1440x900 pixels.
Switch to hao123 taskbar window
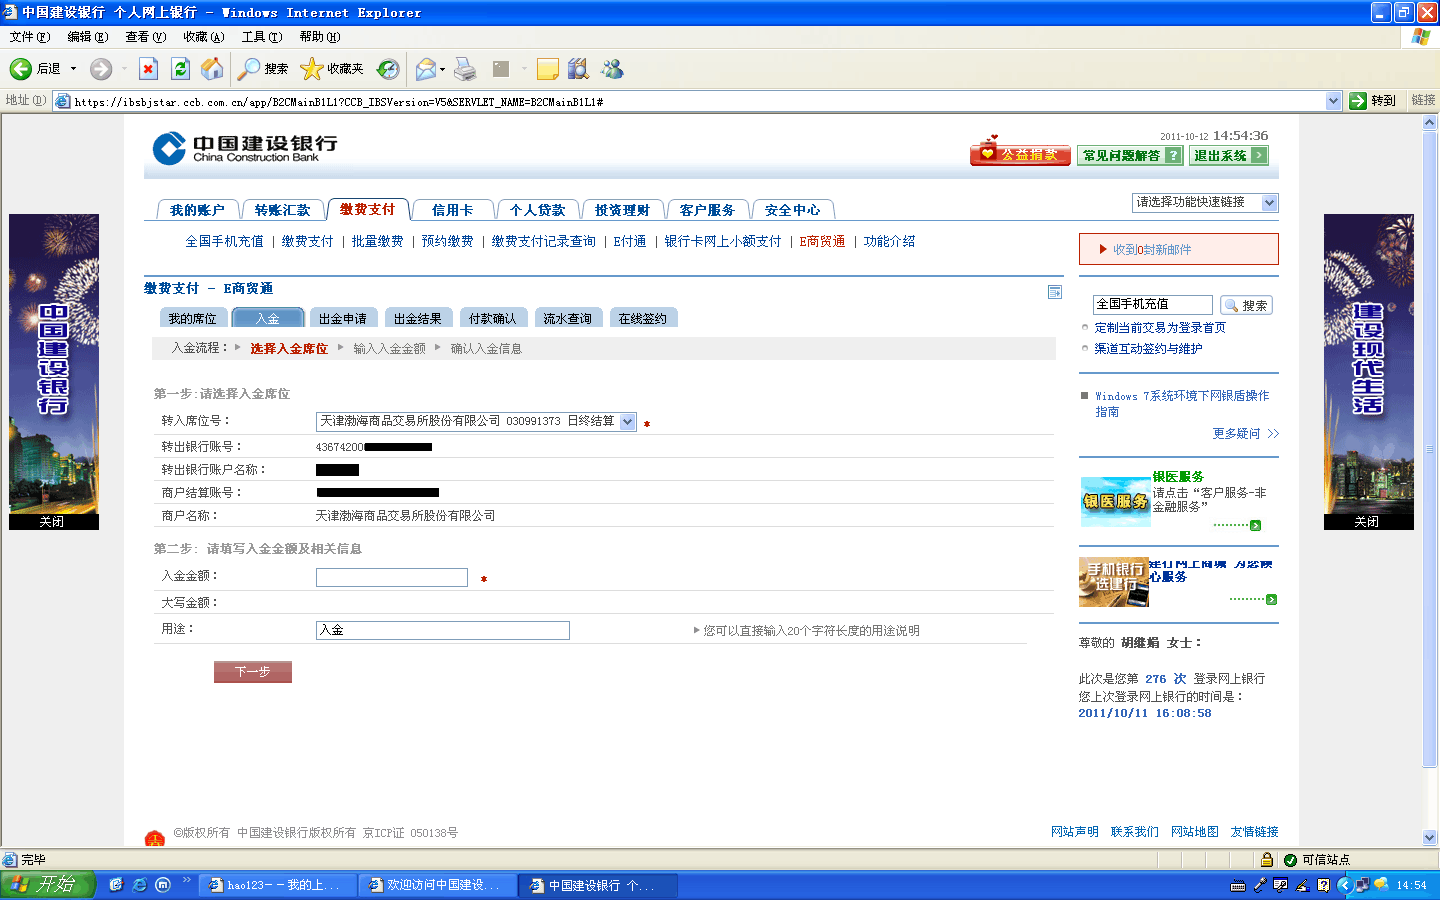coord(275,885)
